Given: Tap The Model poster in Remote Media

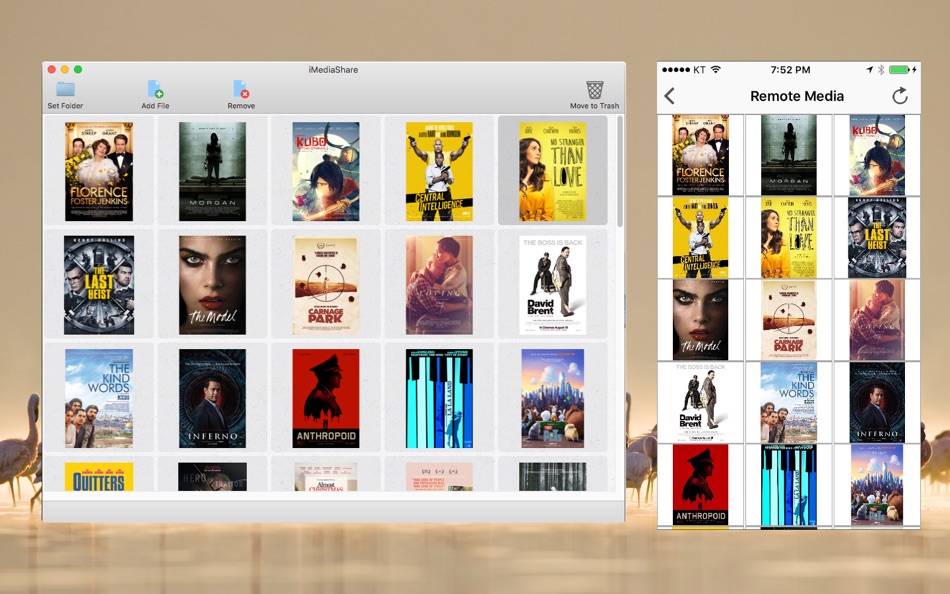Looking at the screenshot, I should click(700, 319).
